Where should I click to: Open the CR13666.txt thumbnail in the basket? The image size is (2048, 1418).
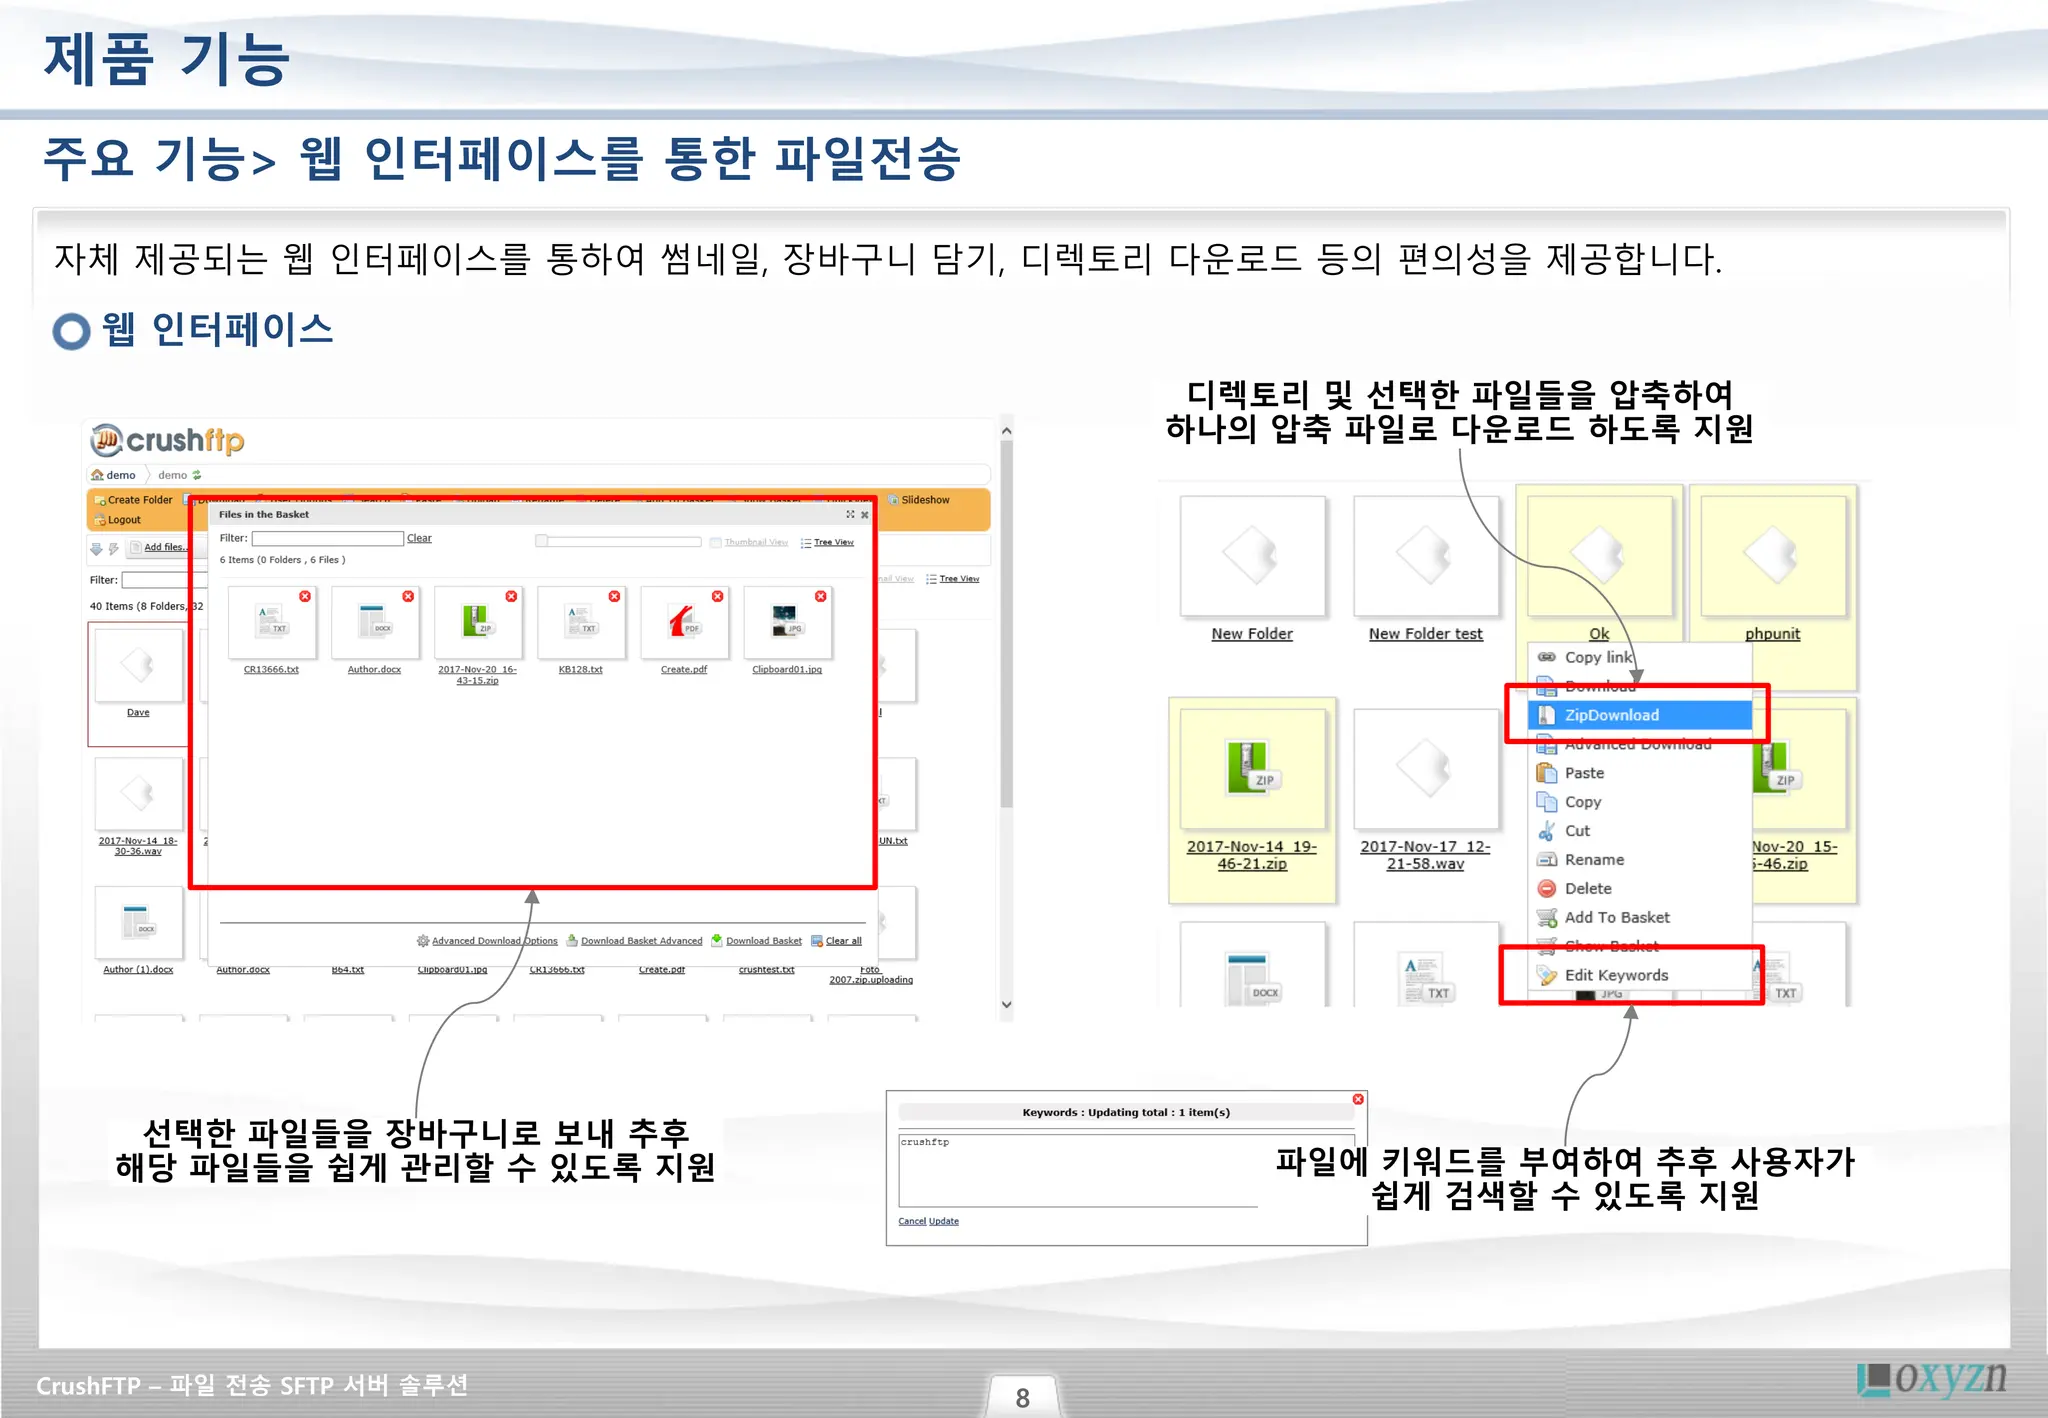(271, 622)
